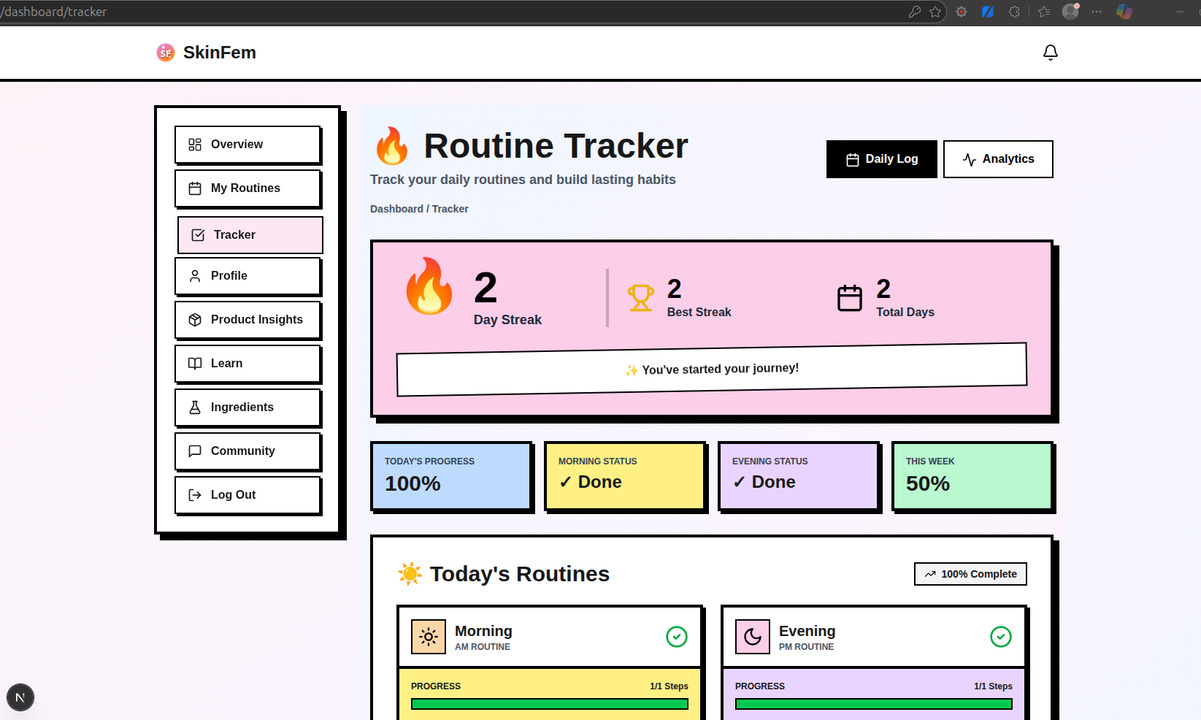Image resolution: width=1201 pixels, height=720 pixels.
Task: Click the Dashboard breadcrumb link
Action: click(396, 208)
